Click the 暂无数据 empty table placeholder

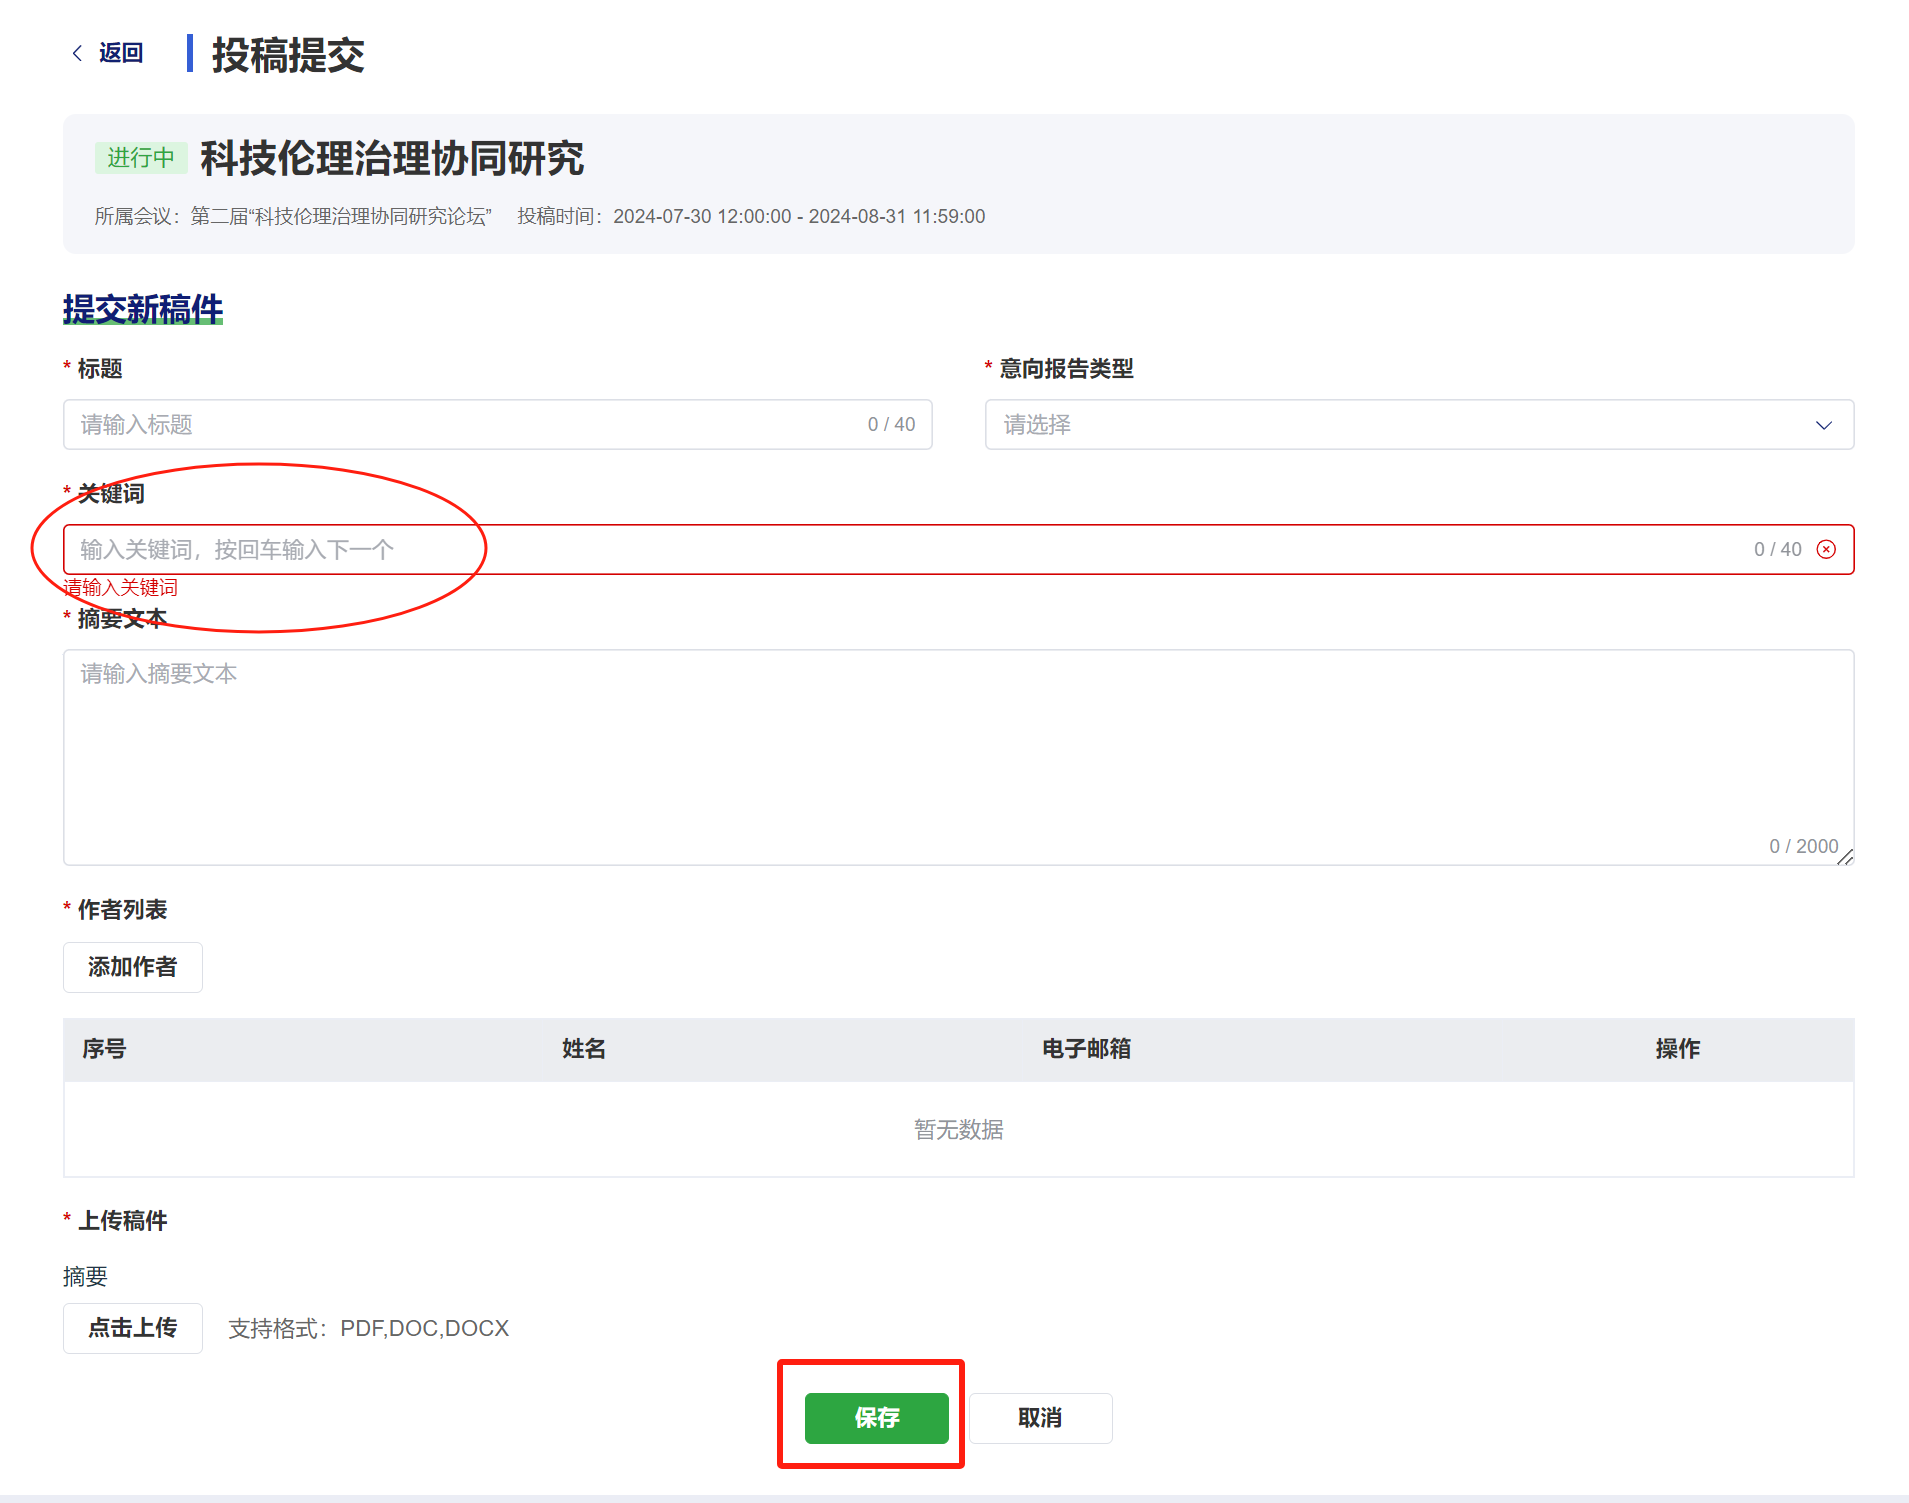[958, 1130]
